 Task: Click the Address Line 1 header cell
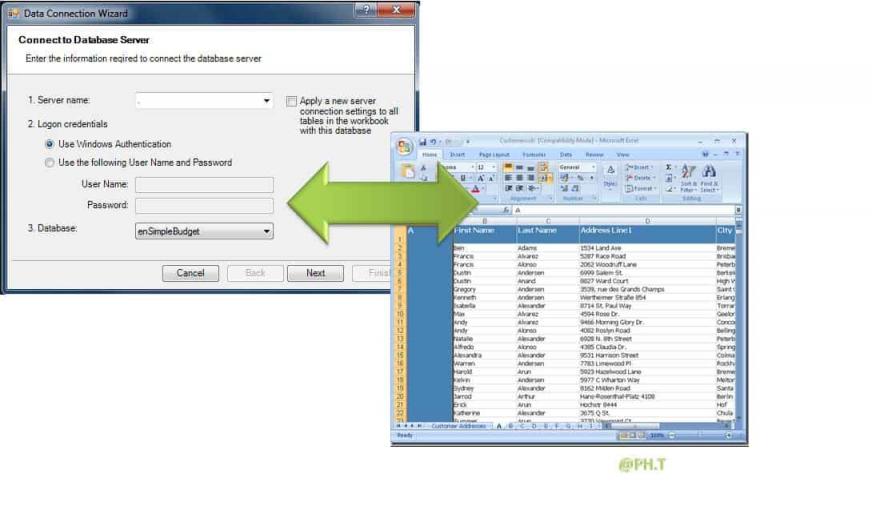pos(647,234)
